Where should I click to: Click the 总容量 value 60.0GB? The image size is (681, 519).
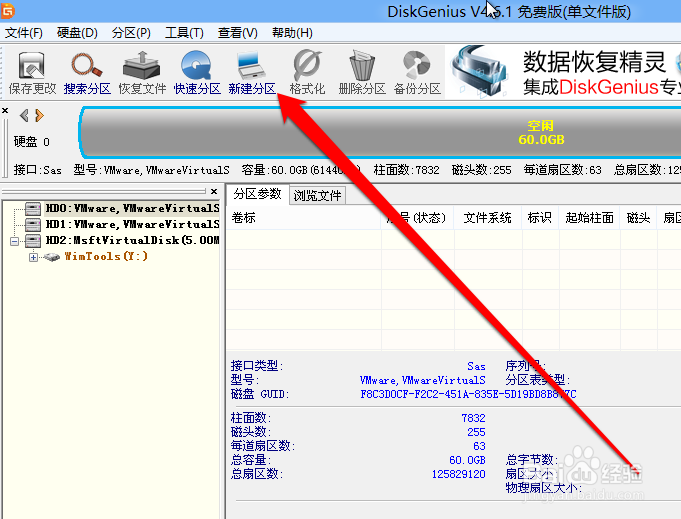click(467, 460)
